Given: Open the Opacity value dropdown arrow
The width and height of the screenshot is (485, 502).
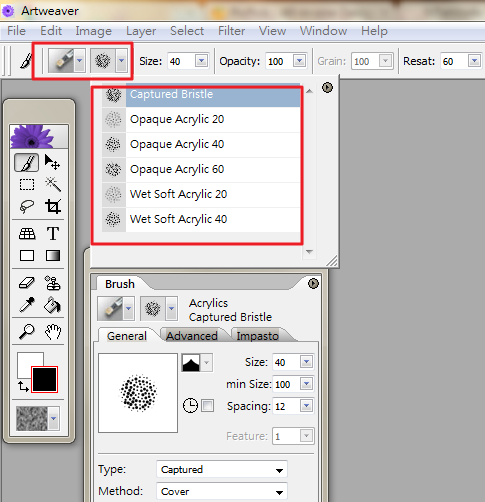Looking at the screenshot, I should (299, 61).
